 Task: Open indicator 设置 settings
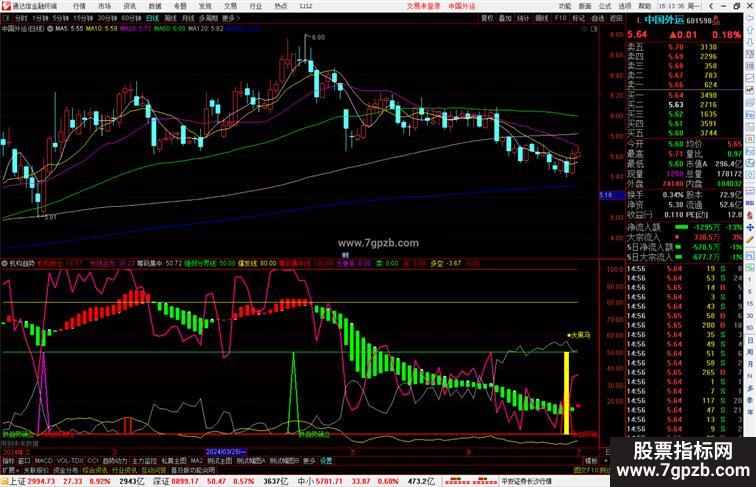(x=326, y=461)
